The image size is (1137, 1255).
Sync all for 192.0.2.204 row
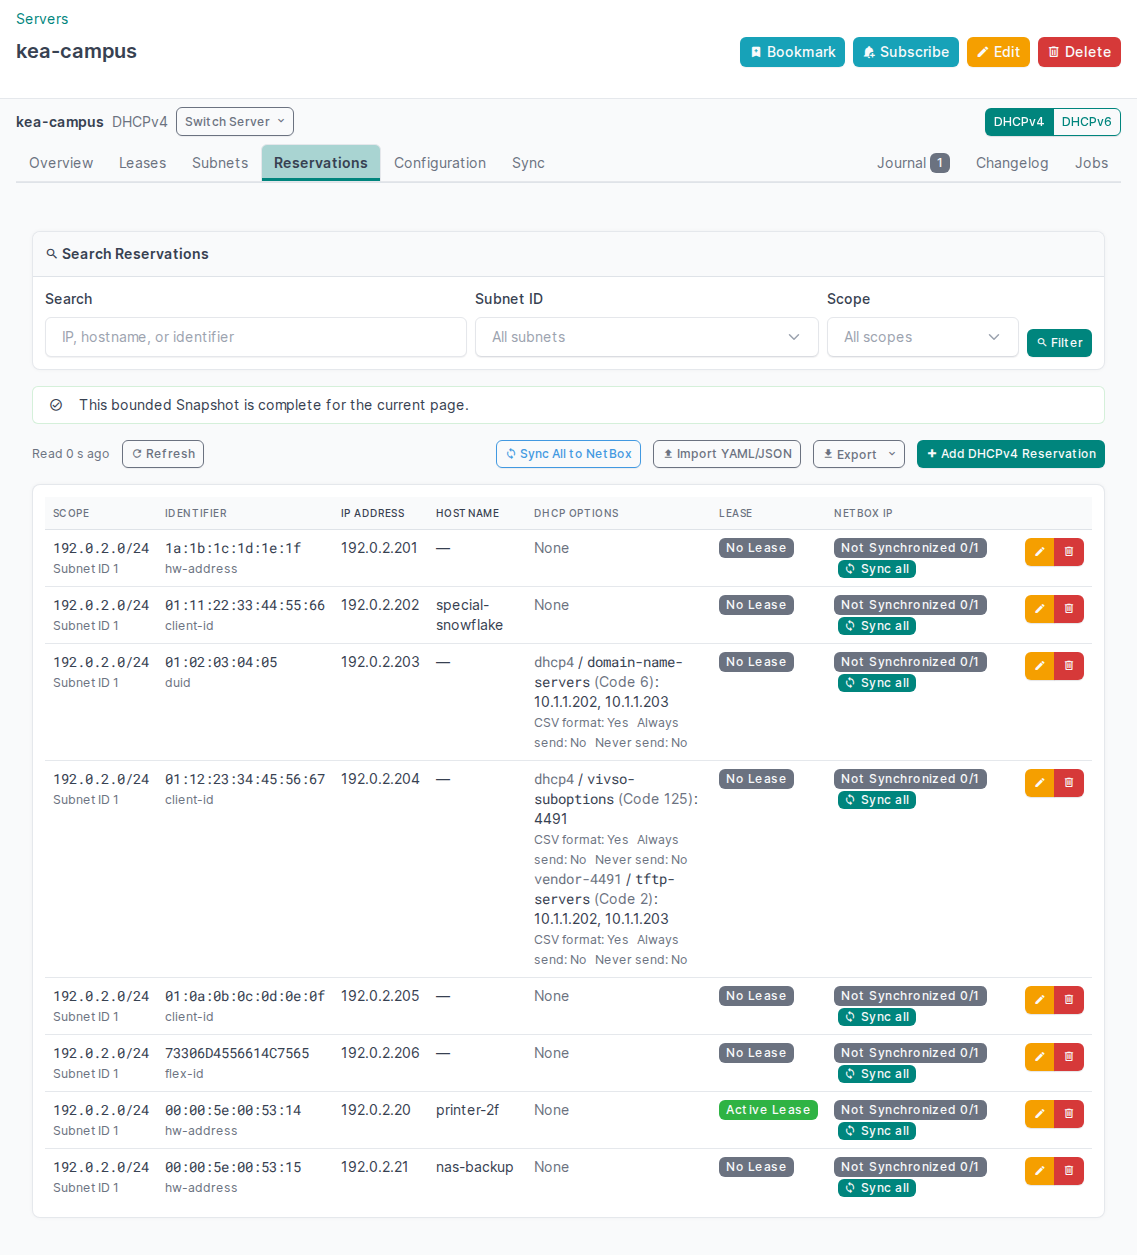pos(877,800)
